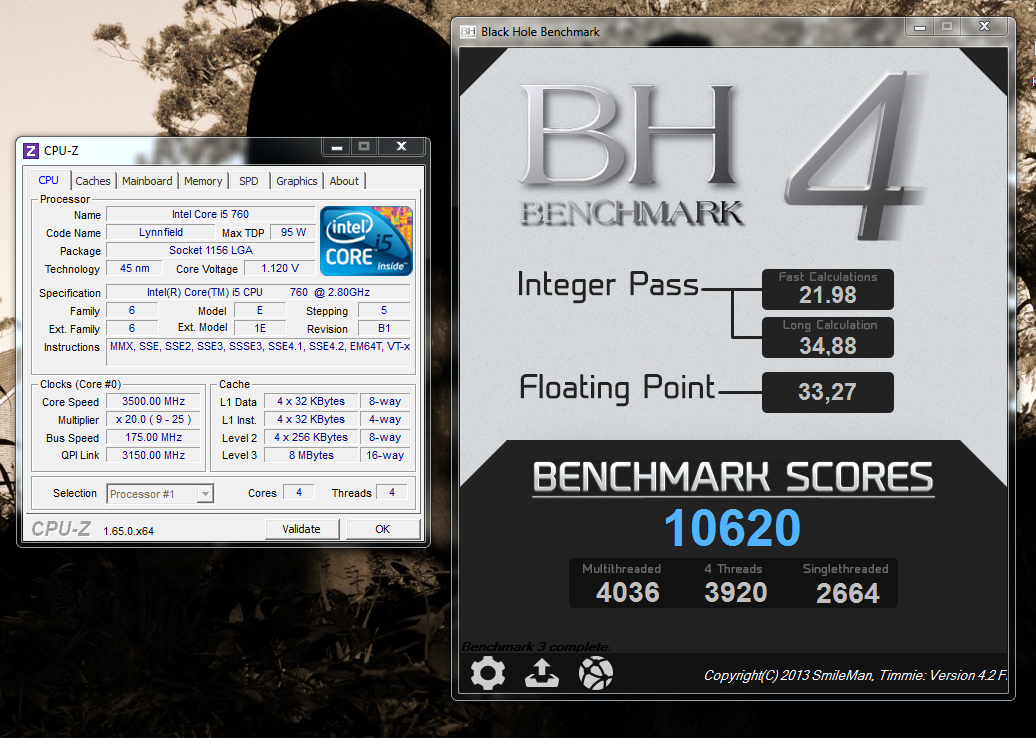Click the Specification field text
Viewport: 1036px width, 738px height.
pyautogui.click(x=258, y=292)
